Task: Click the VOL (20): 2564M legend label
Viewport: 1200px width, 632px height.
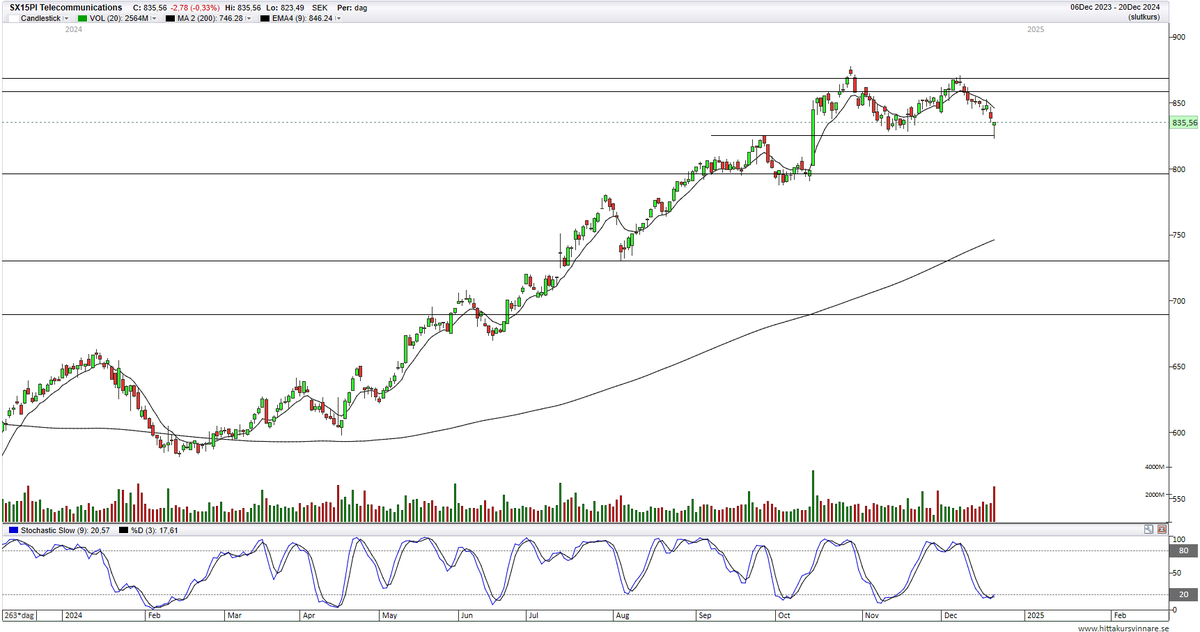Action: pyautogui.click(x=119, y=18)
